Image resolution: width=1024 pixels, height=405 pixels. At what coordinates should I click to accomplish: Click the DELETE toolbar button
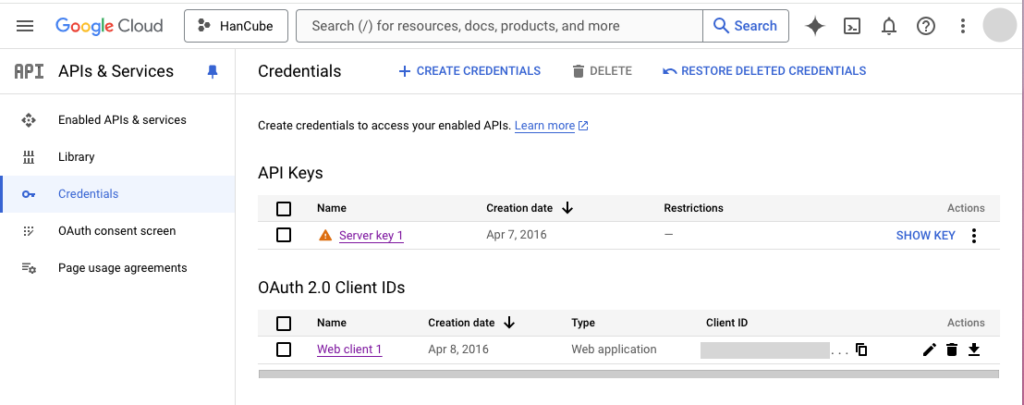(x=601, y=71)
